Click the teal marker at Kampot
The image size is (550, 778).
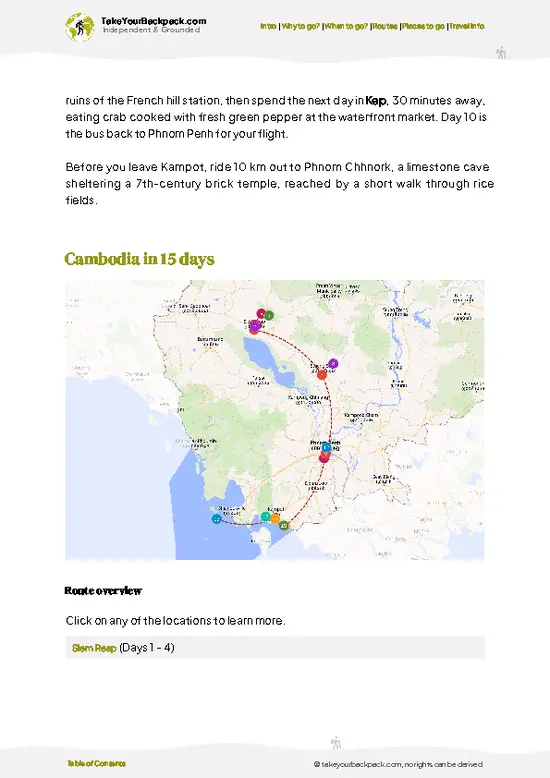[266, 517]
